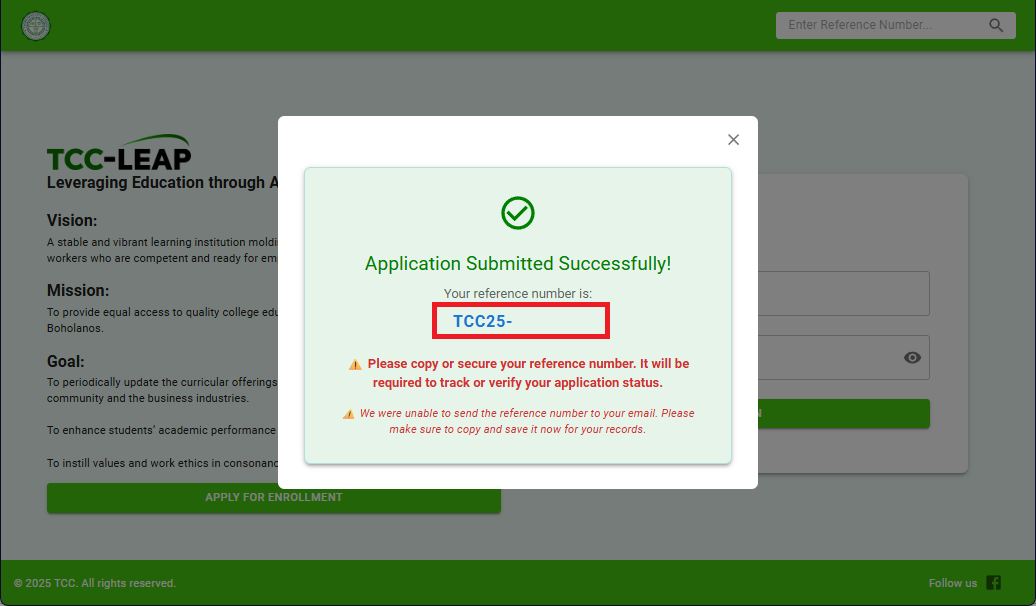Image resolution: width=1036 pixels, height=606 pixels.
Task: Click the 2025 TCC copyright text
Action: tap(94, 583)
